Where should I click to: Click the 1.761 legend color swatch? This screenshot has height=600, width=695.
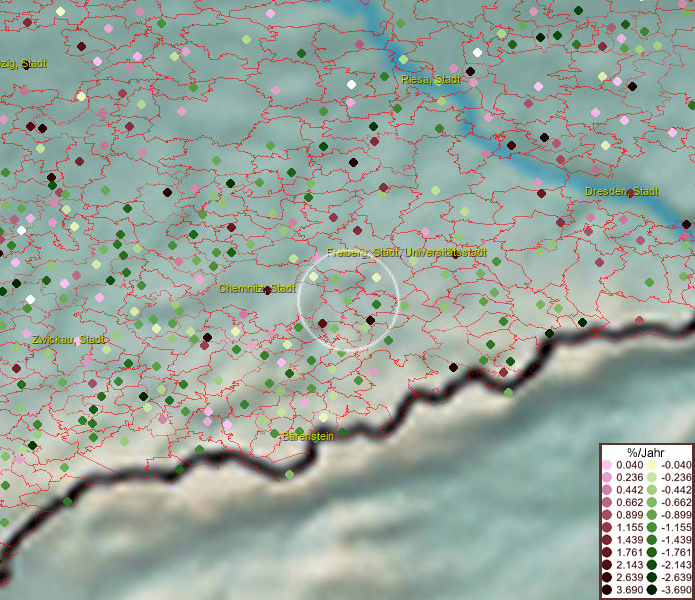pos(607,553)
